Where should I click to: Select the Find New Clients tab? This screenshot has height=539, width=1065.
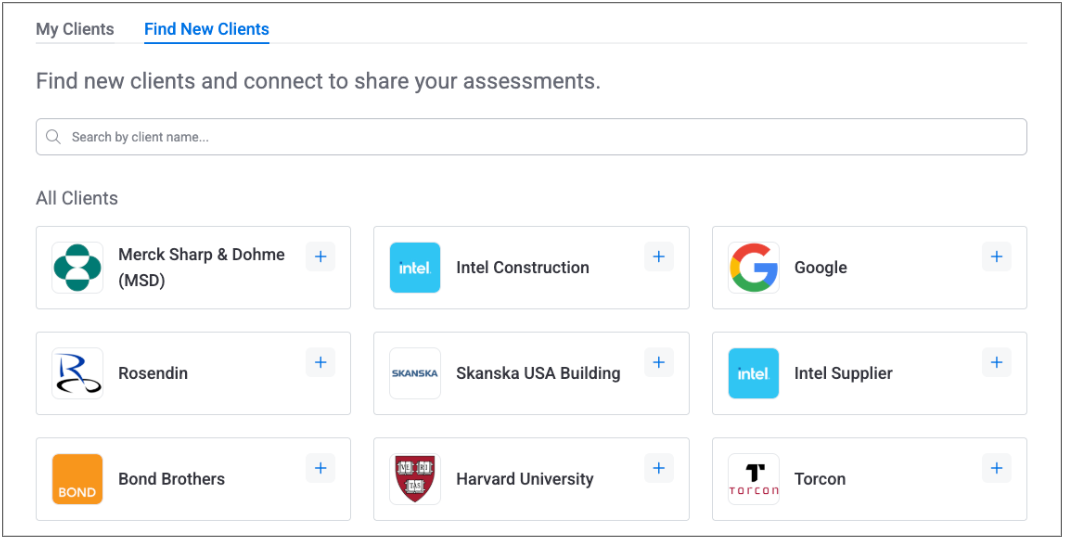206,29
